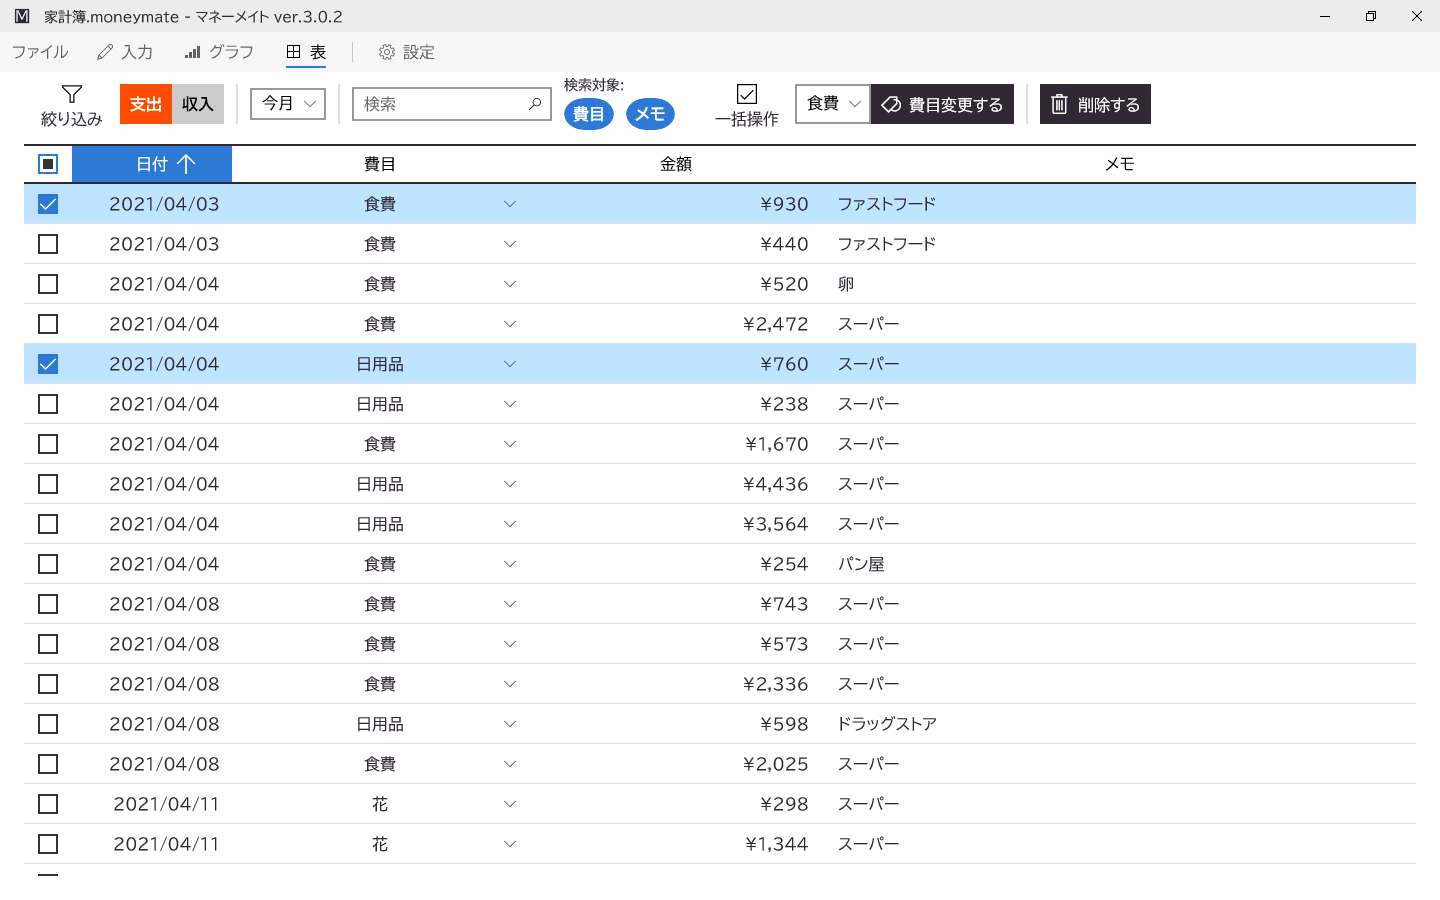The image size is (1440, 900).
Task: Toggle the メモ search target pill
Action: pyautogui.click(x=650, y=114)
